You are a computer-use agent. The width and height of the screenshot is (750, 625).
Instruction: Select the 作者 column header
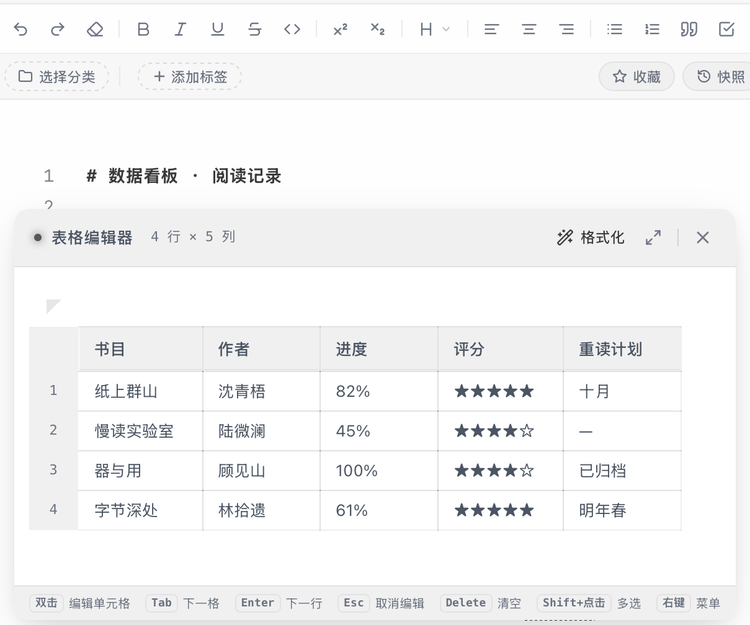[261, 349]
